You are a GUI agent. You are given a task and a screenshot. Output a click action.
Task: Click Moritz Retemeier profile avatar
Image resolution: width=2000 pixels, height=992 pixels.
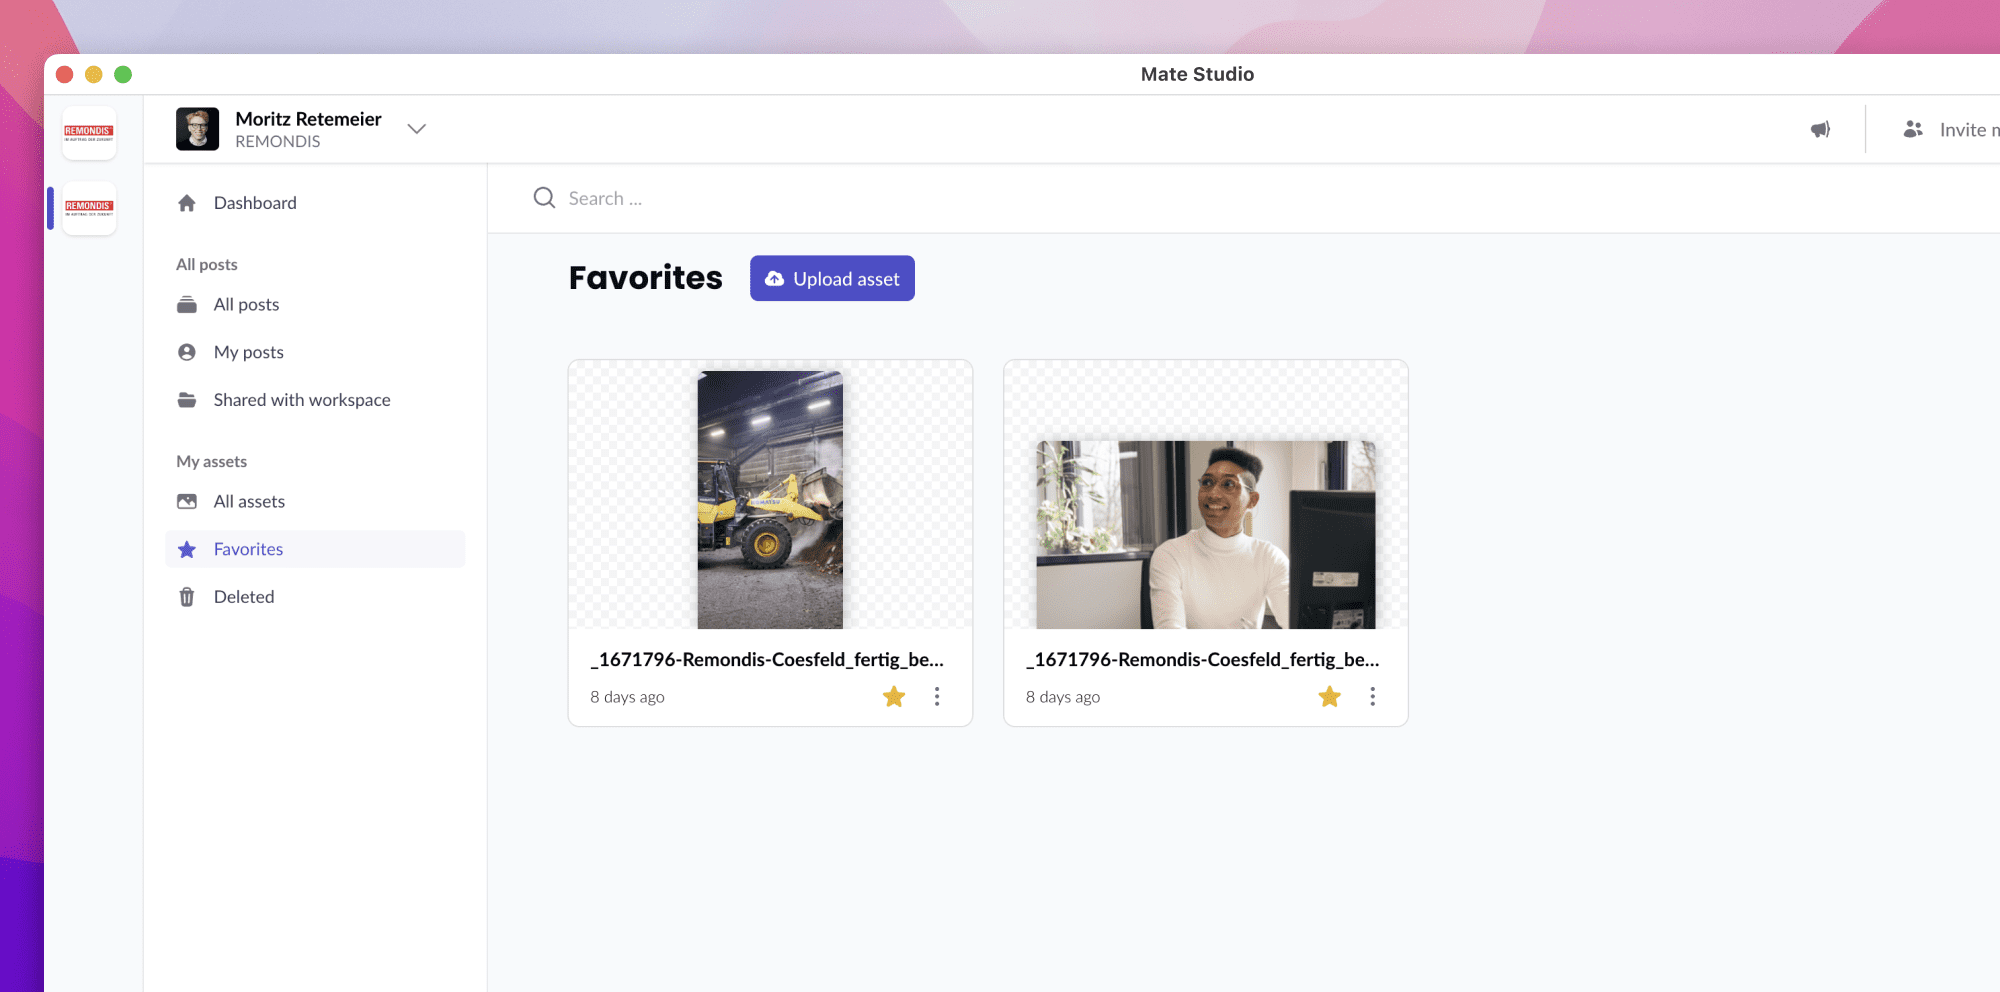tap(197, 129)
